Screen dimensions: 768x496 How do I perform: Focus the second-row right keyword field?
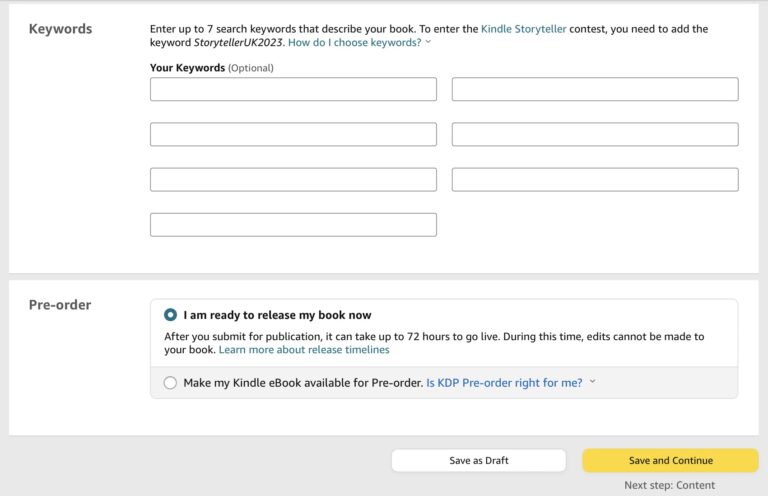[595, 134]
